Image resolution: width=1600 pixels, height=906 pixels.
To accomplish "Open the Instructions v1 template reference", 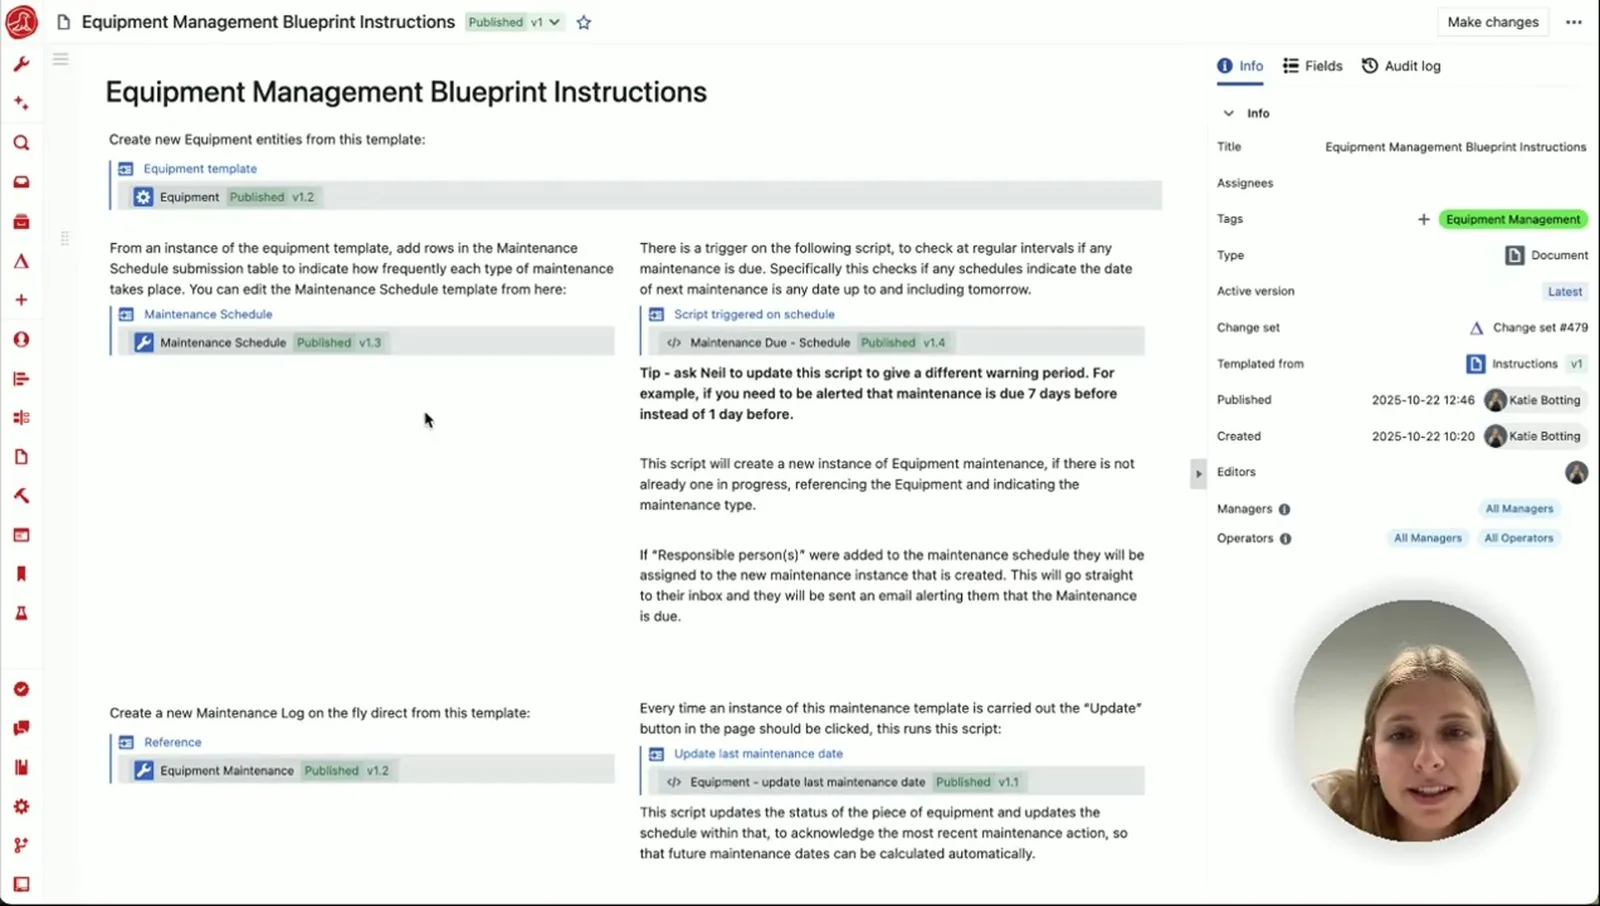I will (1526, 364).
